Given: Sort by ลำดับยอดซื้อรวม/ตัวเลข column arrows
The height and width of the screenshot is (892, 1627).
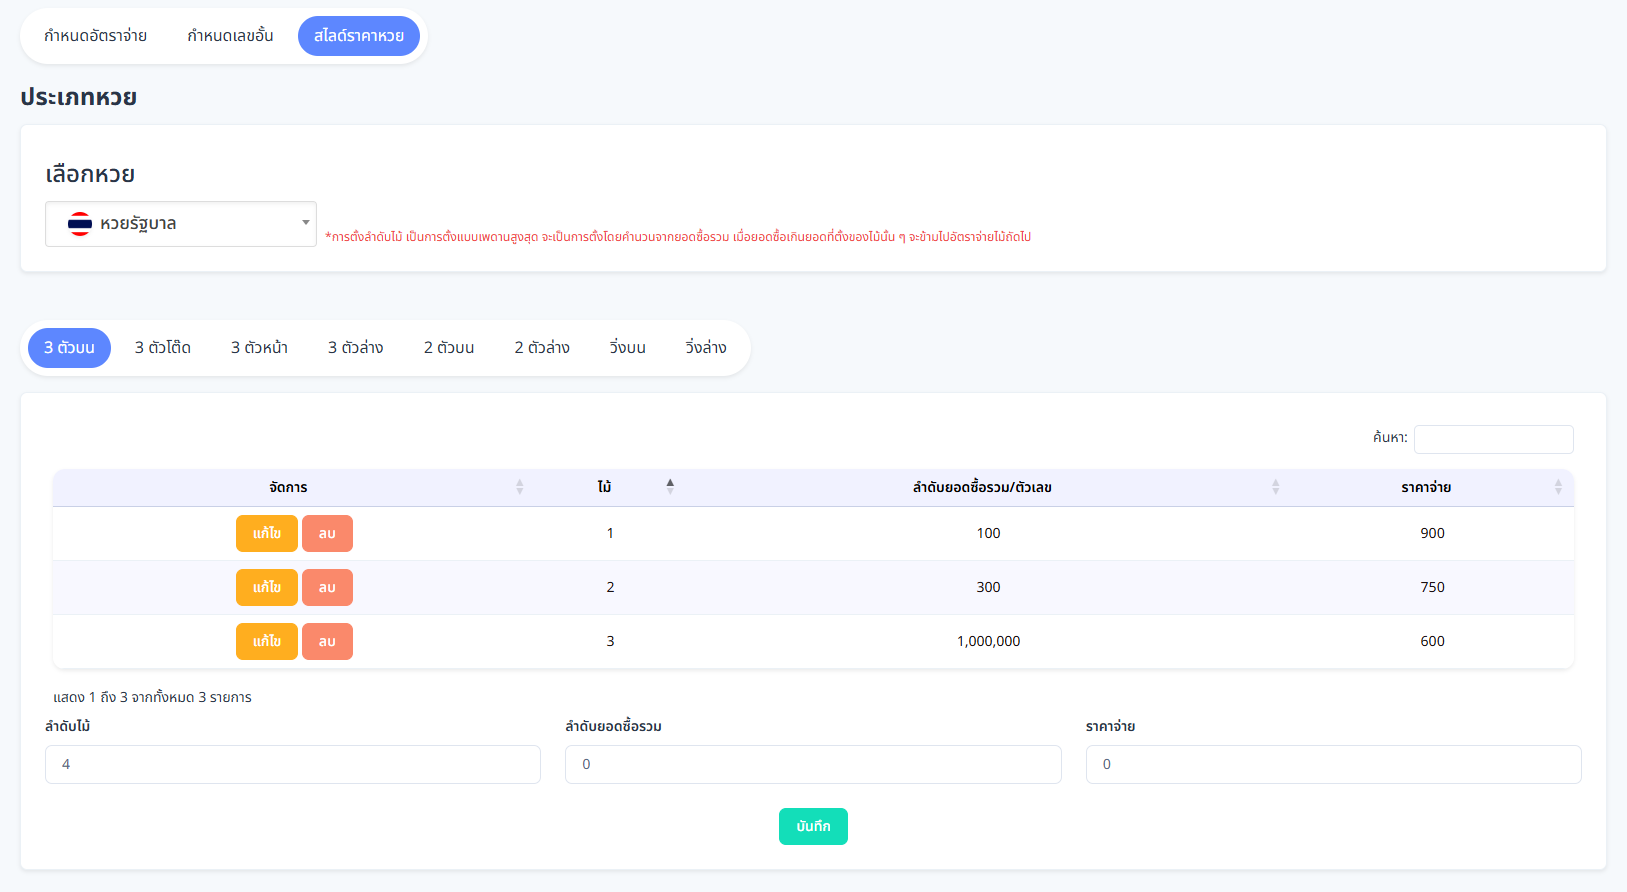Looking at the screenshot, I should pyautogui.click(x=1275, y=487).
